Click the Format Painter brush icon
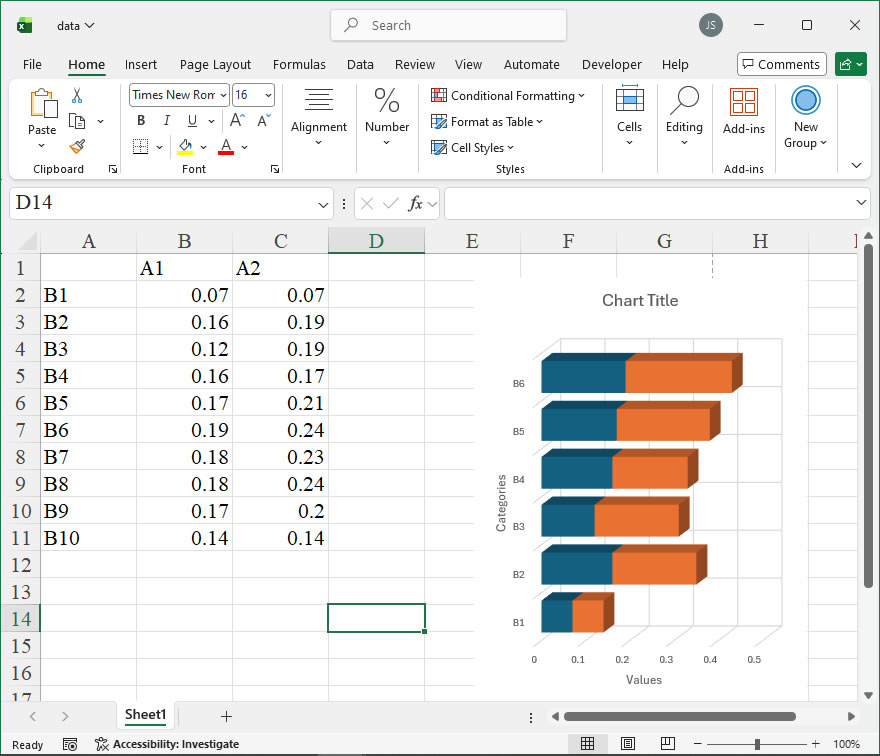Image resolution: width=880 pixels, height=756 pixels. pos(77,146)
